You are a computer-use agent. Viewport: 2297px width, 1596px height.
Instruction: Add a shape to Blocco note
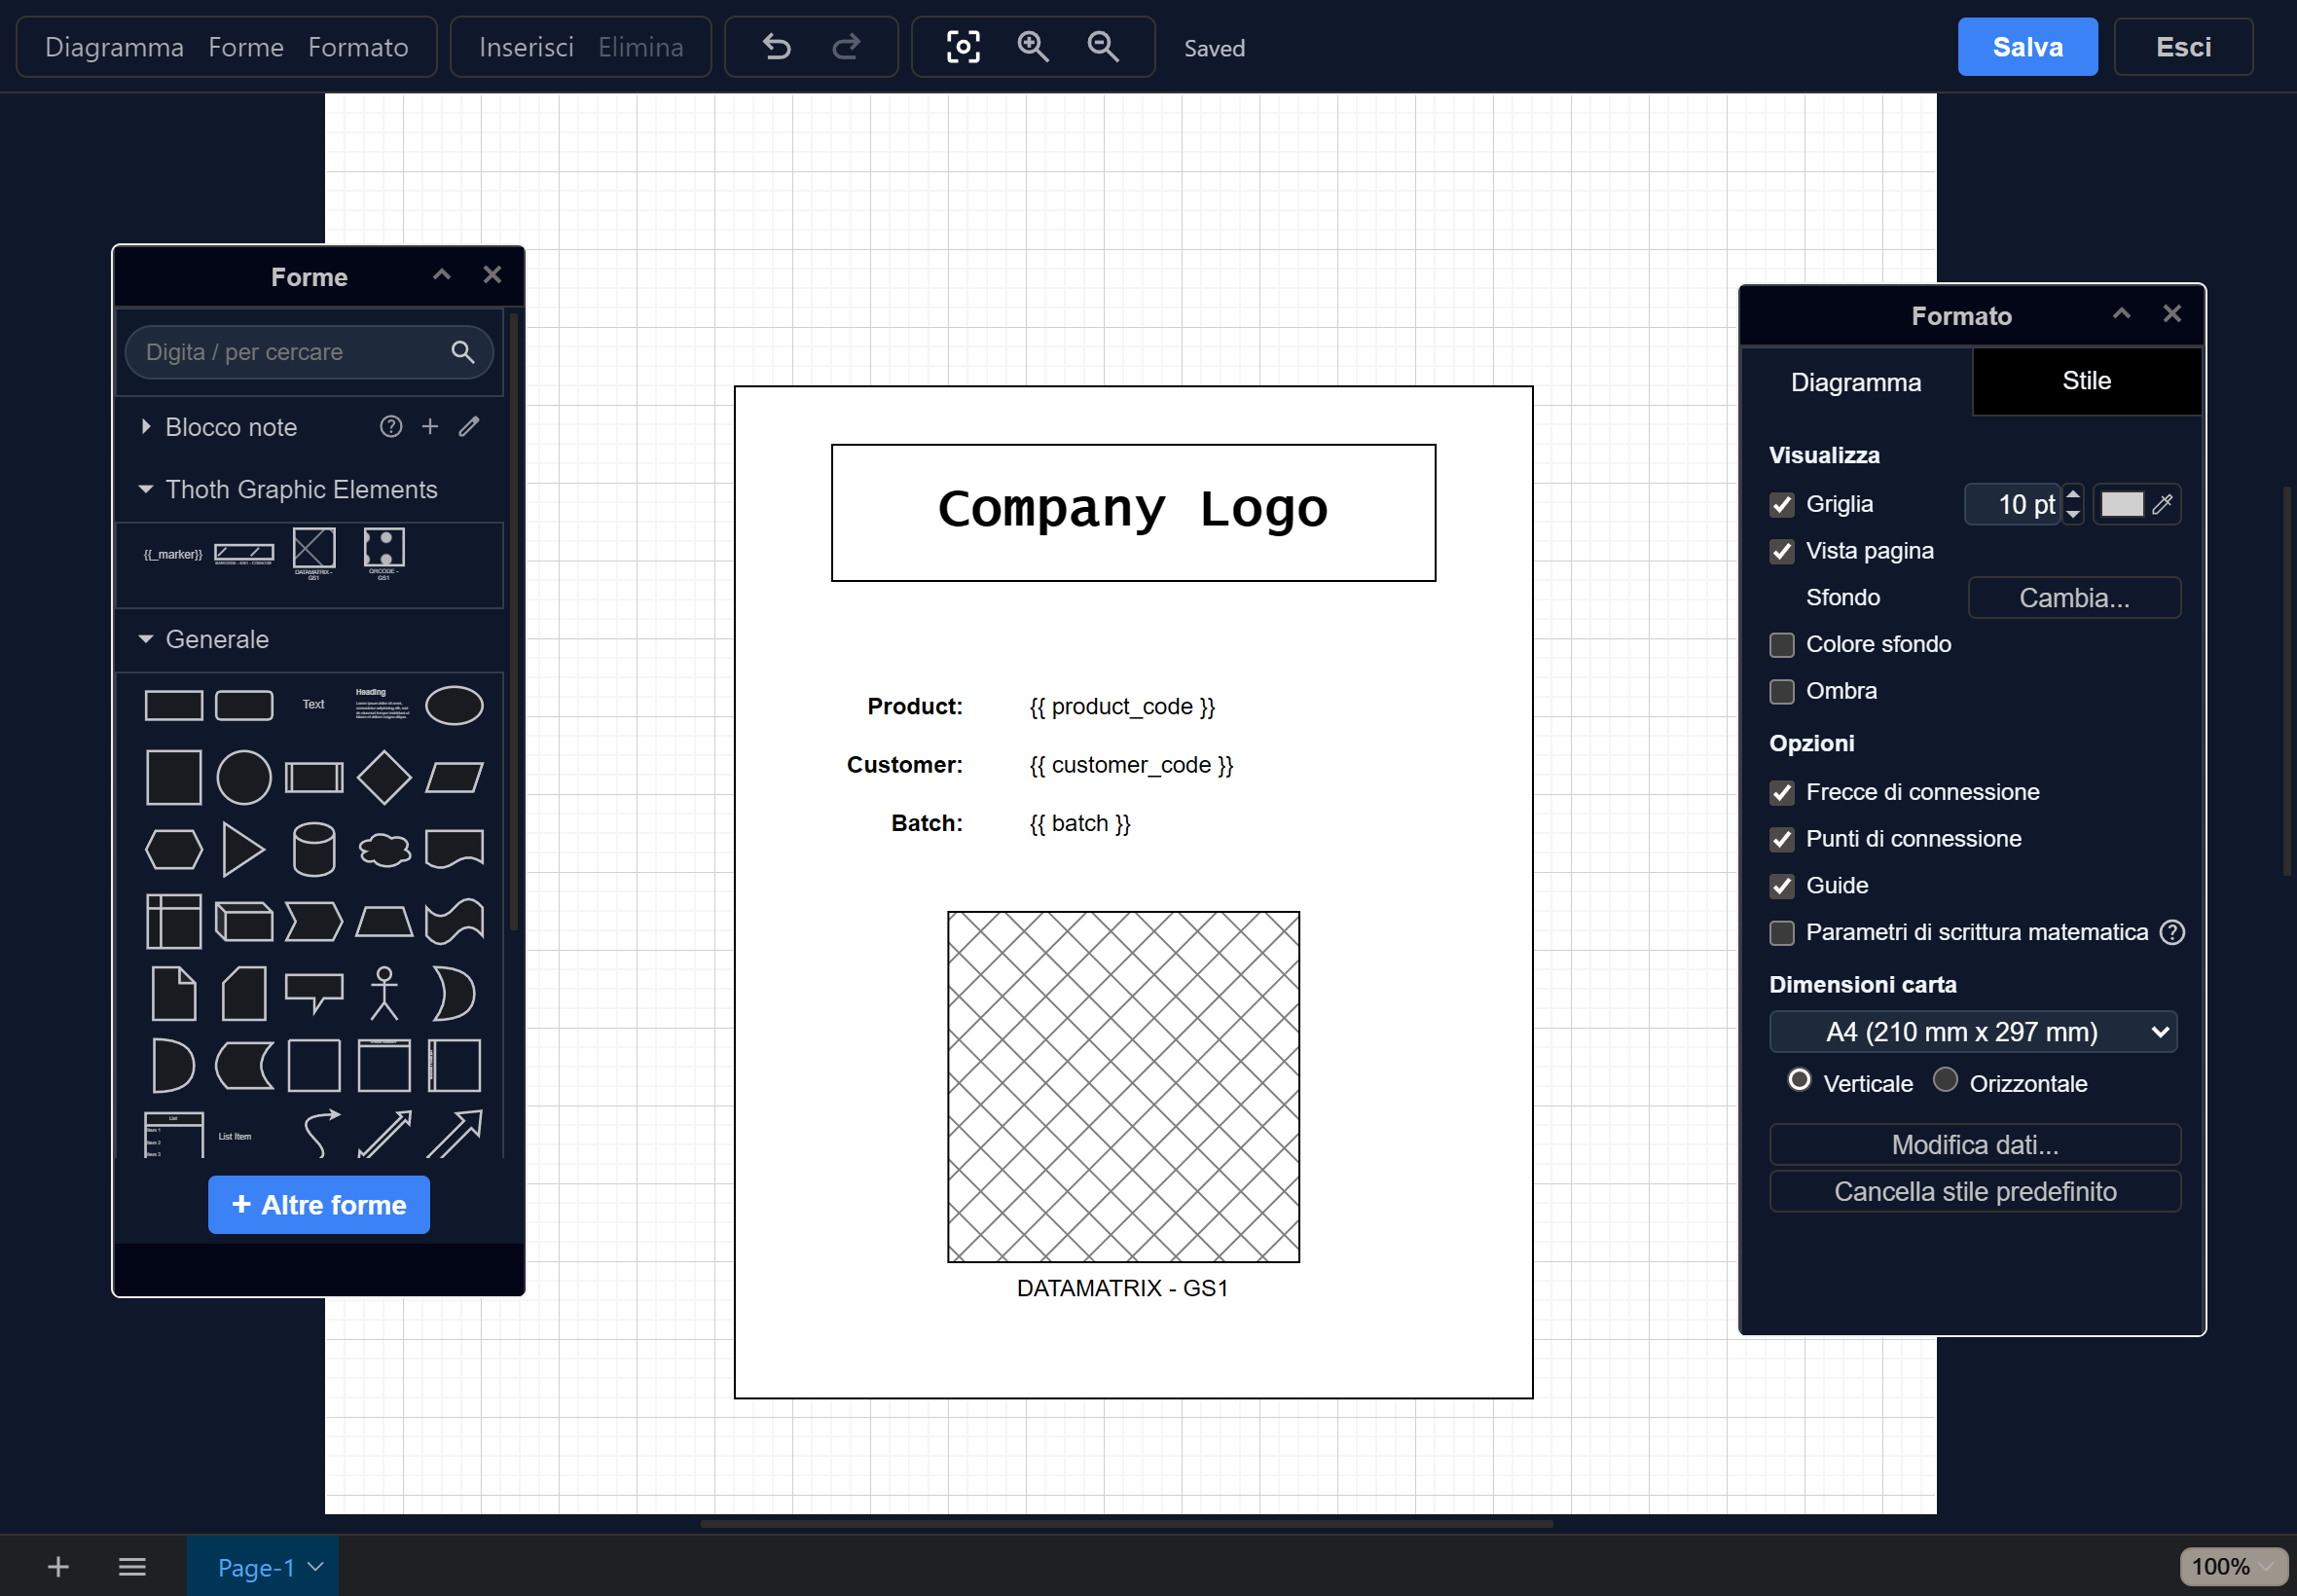click(x=430, y=427)
